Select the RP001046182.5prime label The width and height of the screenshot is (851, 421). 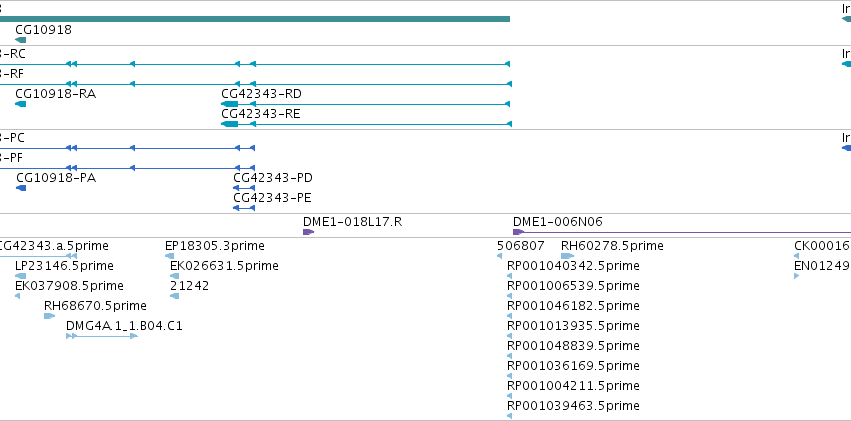pyautogui.click(x=573, y=306)
